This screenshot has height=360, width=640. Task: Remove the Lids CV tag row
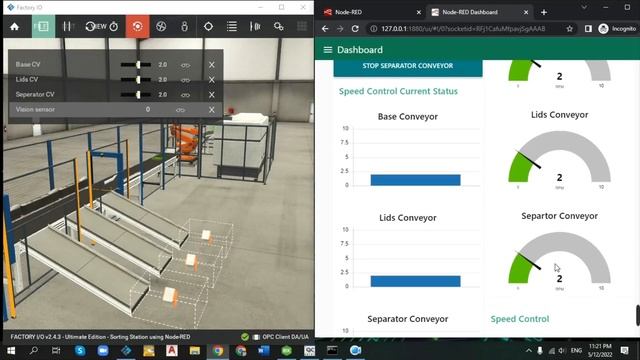211,80
